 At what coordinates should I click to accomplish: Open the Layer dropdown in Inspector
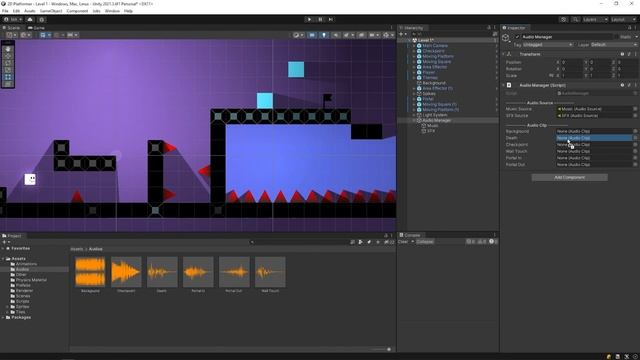613,44
